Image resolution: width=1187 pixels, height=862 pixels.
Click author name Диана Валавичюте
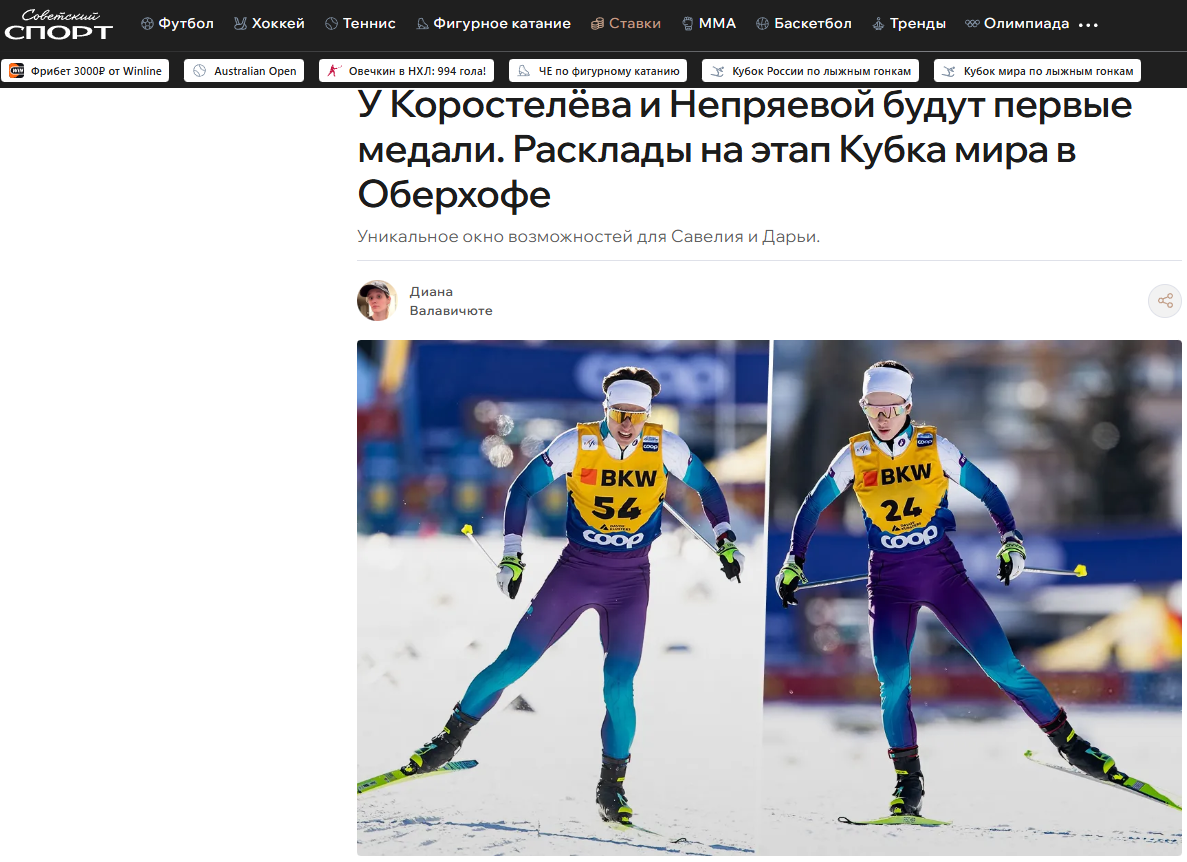tap(451, 301)
